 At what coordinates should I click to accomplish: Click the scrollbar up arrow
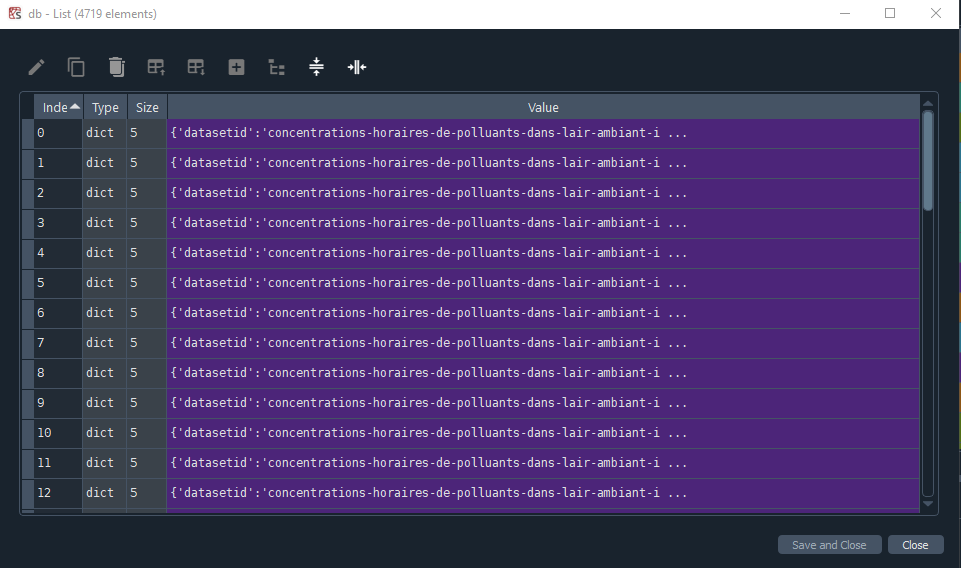(928, 104)
